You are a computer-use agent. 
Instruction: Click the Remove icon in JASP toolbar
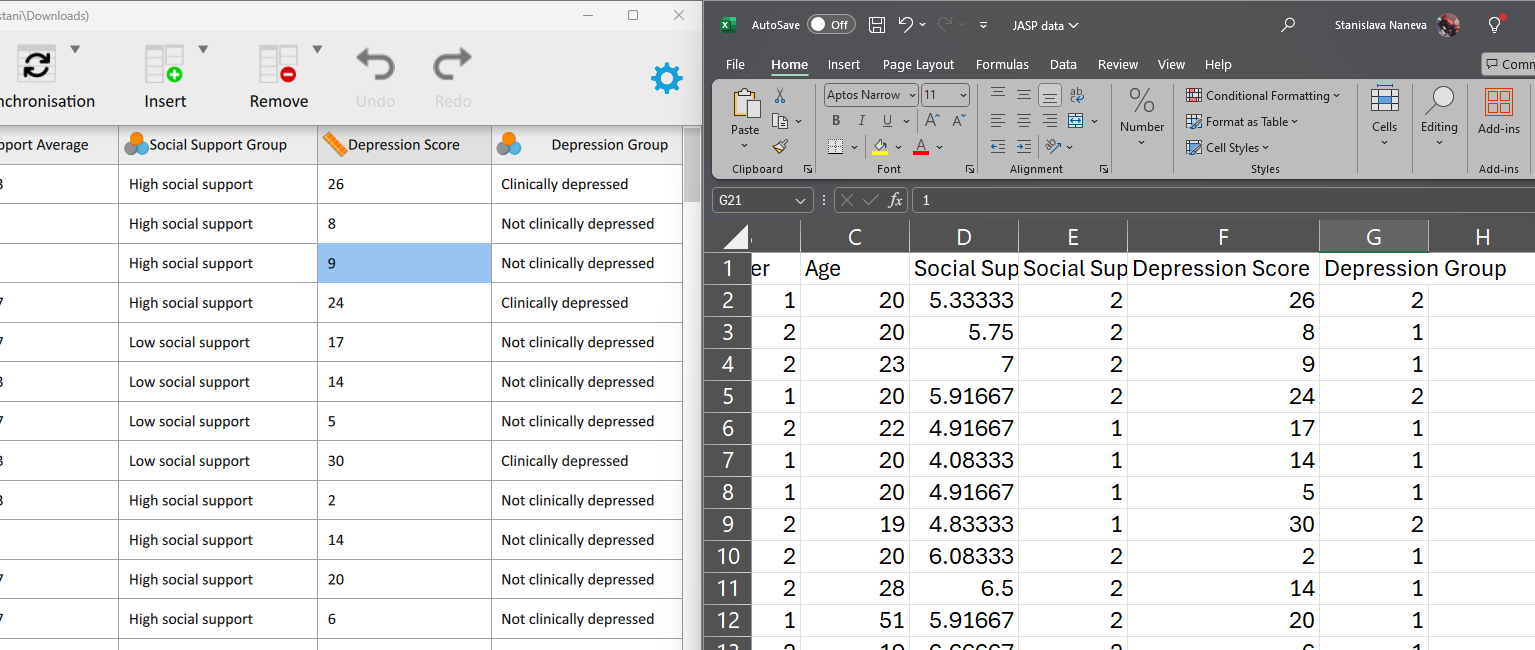pos(278,64)
